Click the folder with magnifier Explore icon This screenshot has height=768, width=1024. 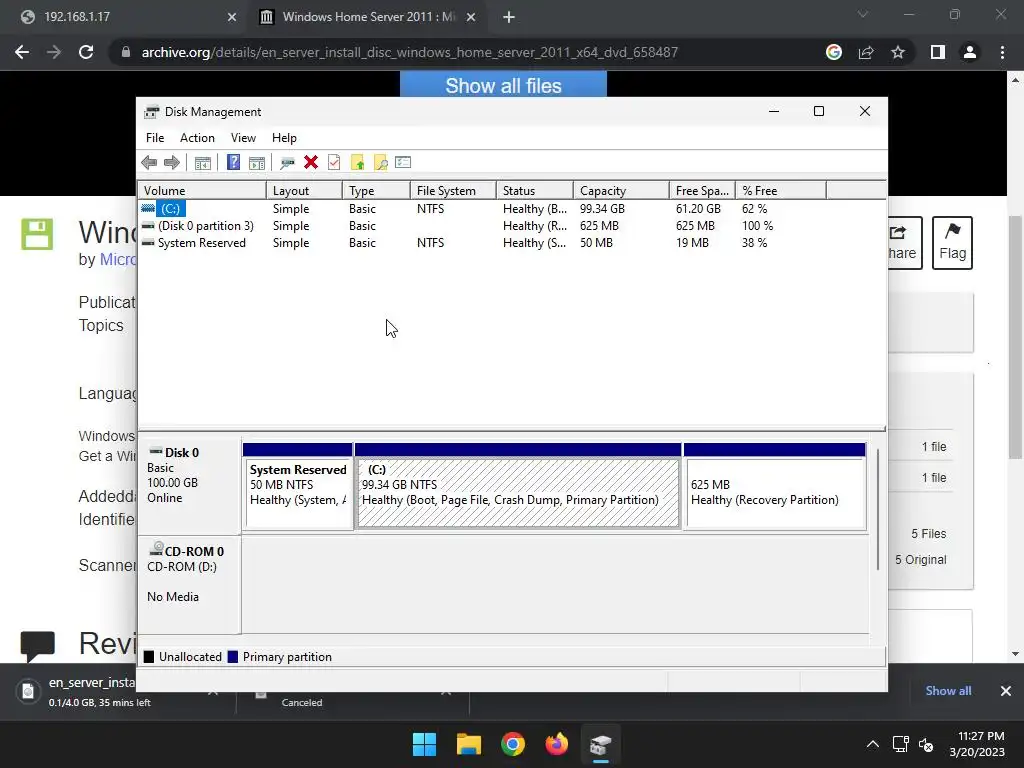coord(380,163)
